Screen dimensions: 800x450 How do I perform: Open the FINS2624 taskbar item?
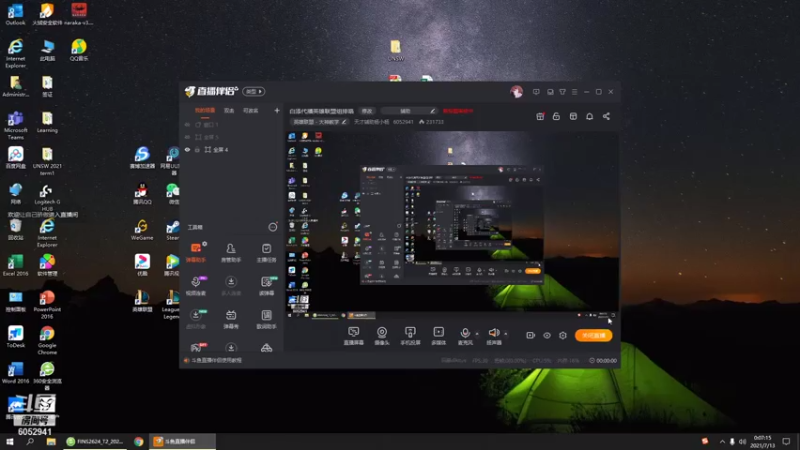pos(95,441)
